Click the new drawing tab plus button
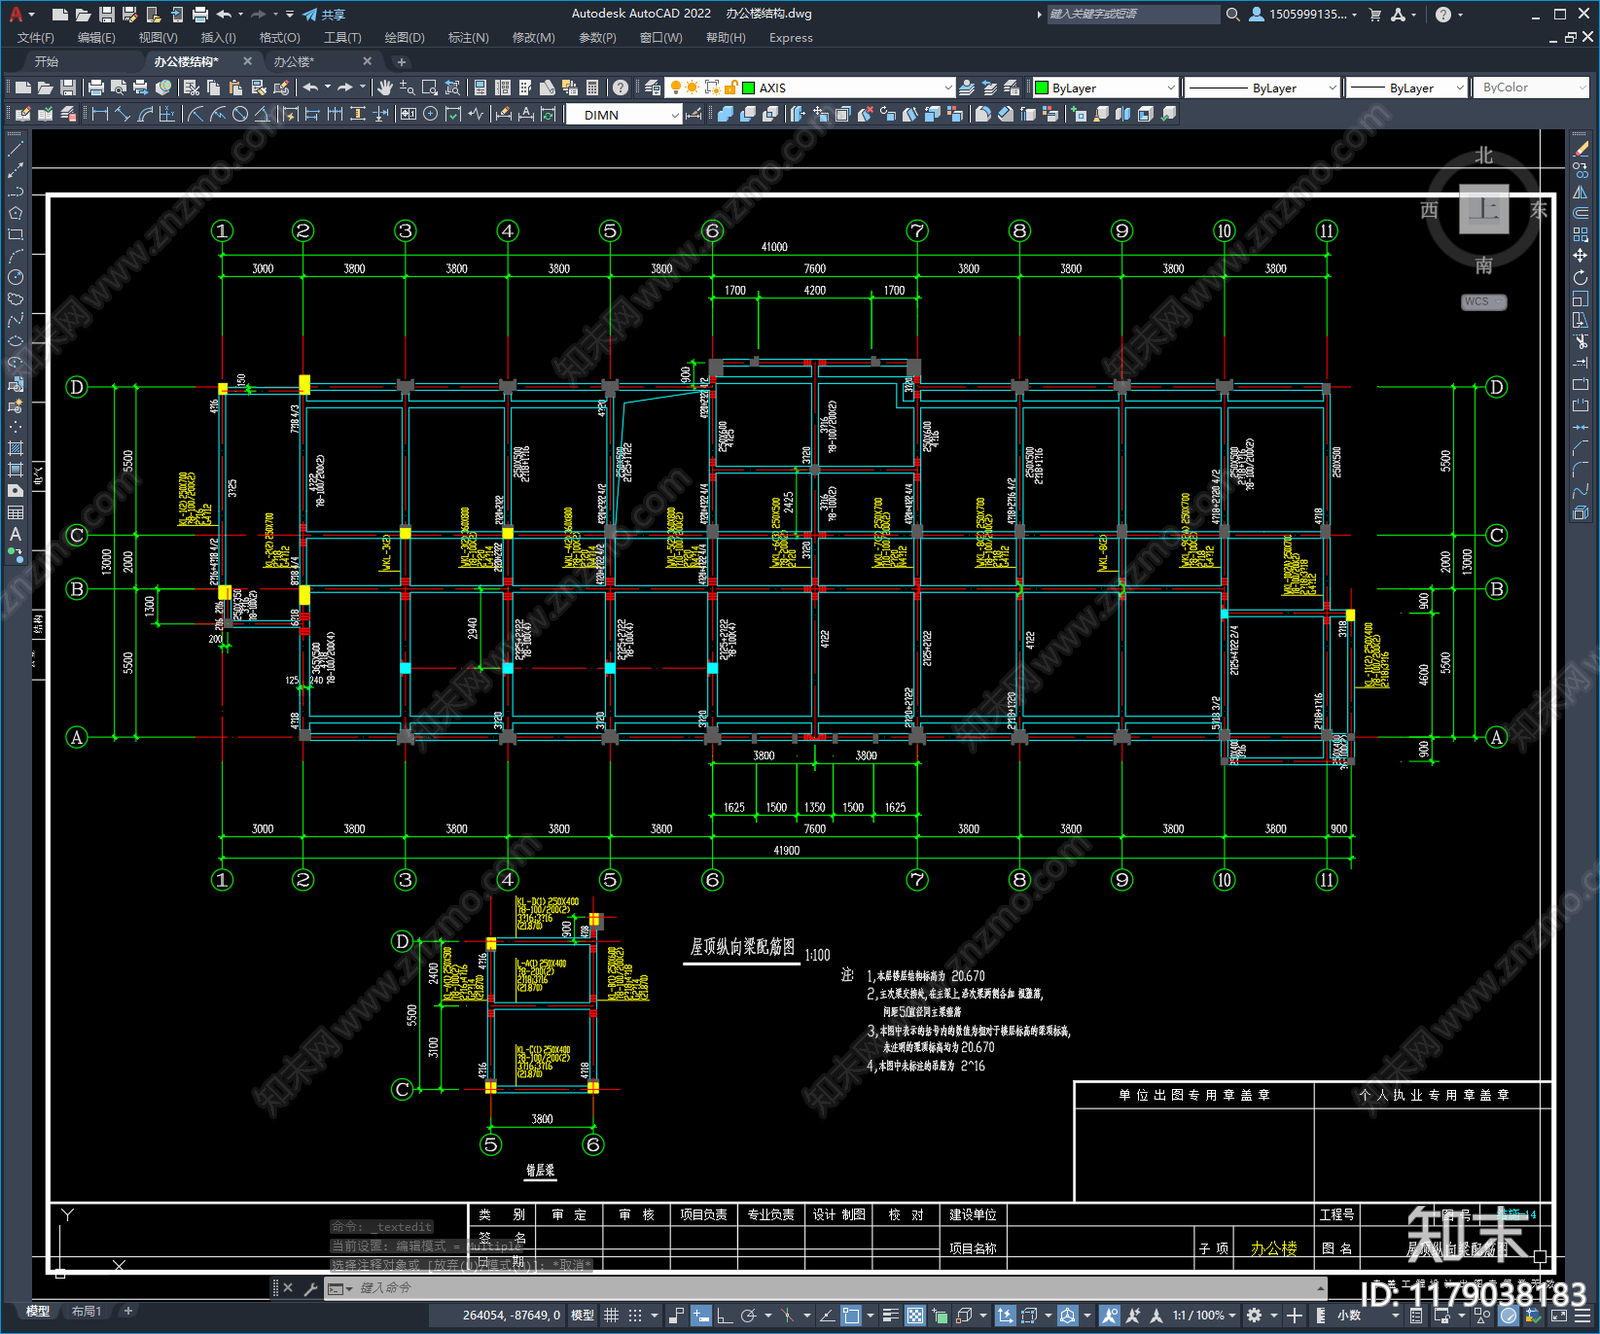The height and width of the screenshot is (1334, 1600). pos(402,62)
